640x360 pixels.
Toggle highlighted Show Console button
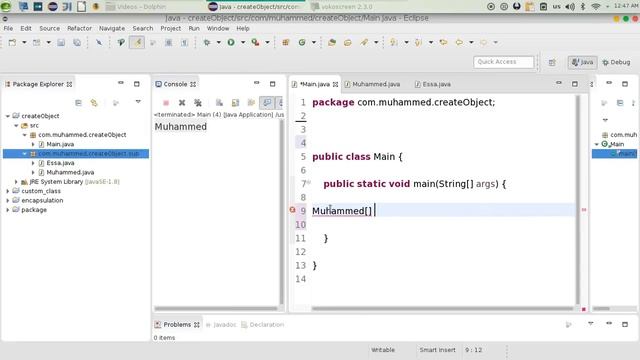(267, 103)
